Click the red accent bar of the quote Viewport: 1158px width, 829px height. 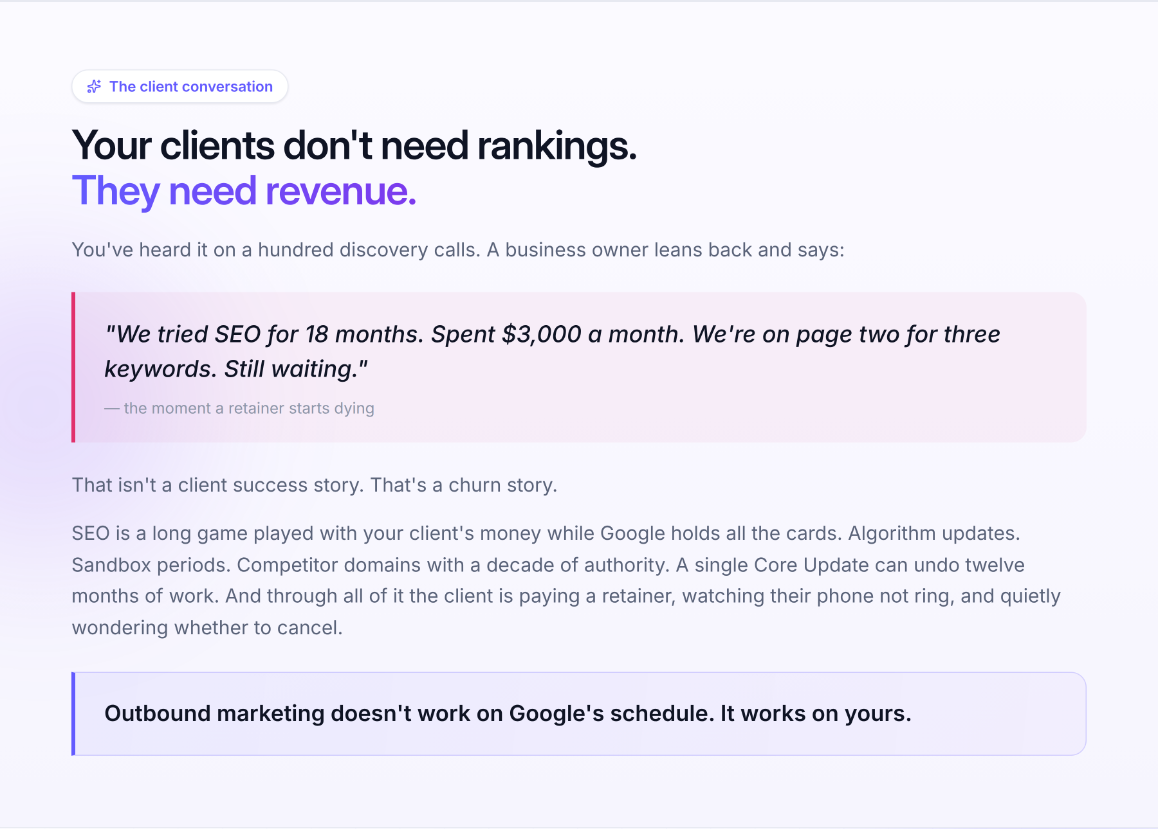click(x=73, y=368)
